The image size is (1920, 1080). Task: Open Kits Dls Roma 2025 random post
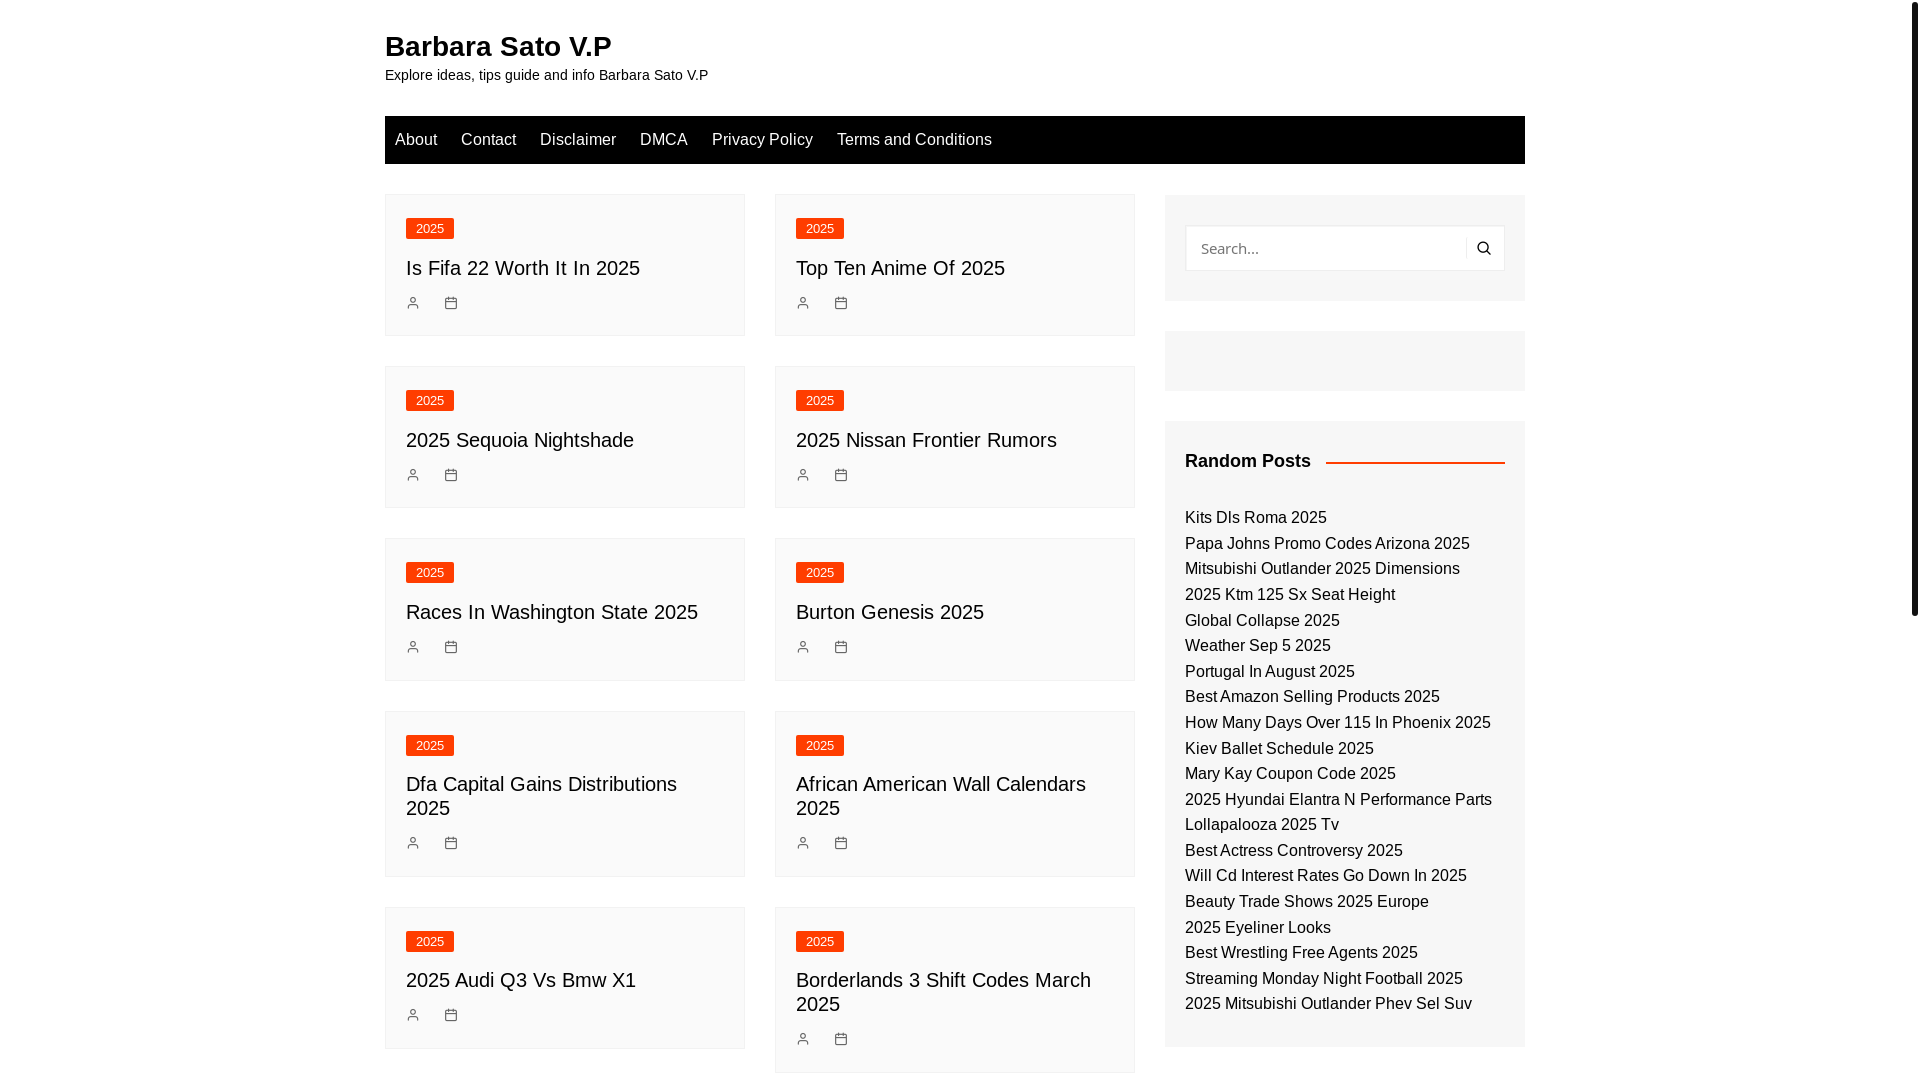[1256, 518]
